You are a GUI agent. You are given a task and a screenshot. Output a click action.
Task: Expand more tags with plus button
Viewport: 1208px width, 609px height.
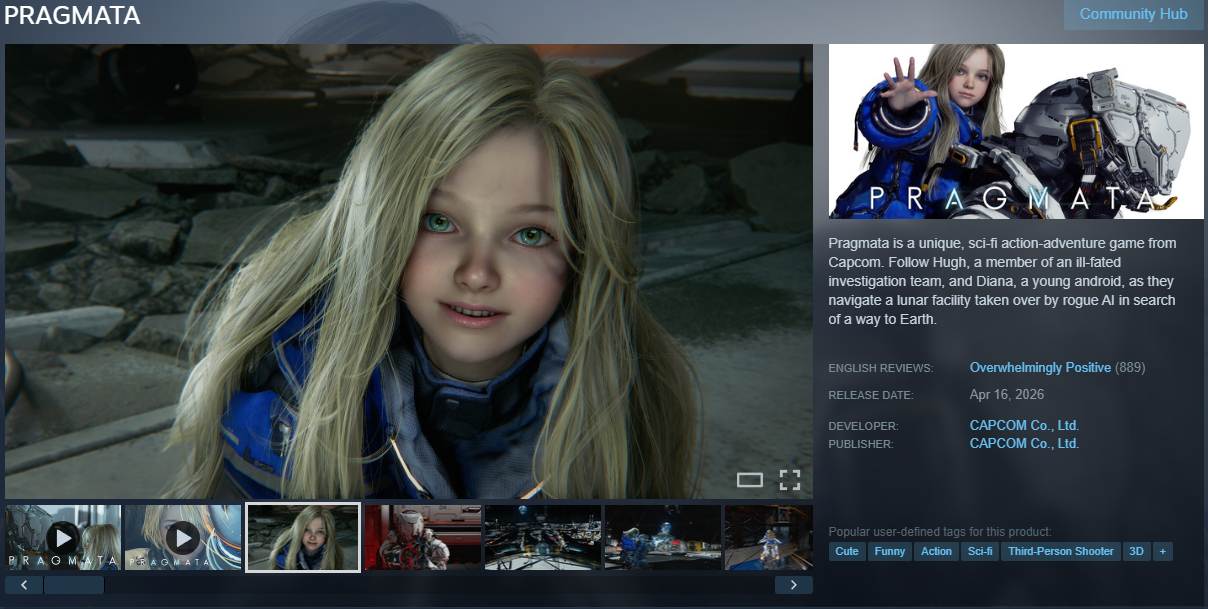[1162, 551]
